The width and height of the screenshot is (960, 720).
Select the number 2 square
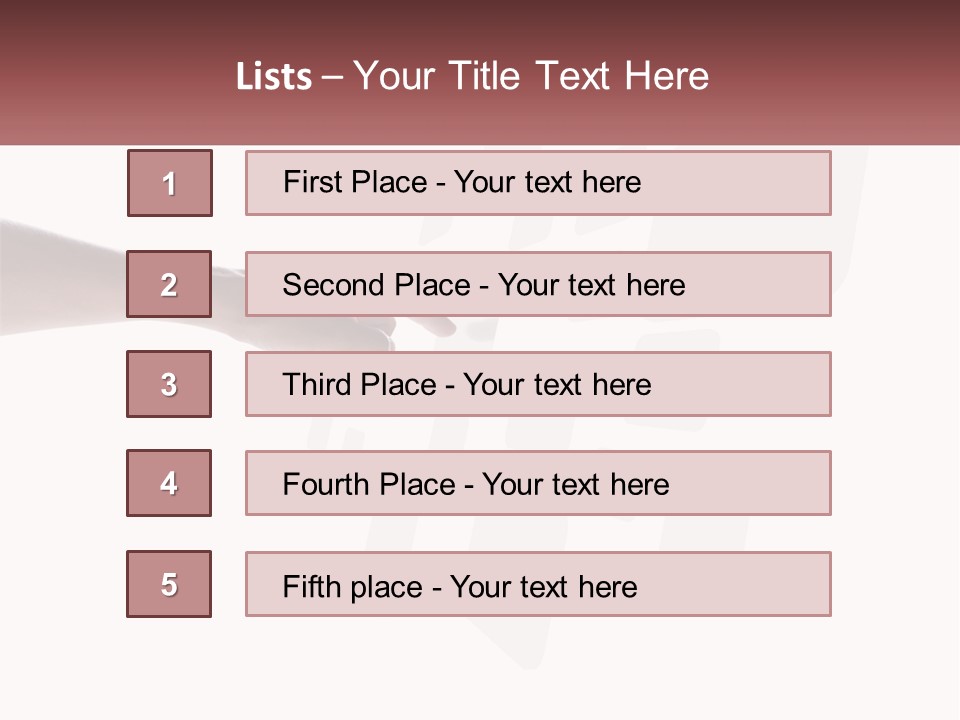pos(169,284)
